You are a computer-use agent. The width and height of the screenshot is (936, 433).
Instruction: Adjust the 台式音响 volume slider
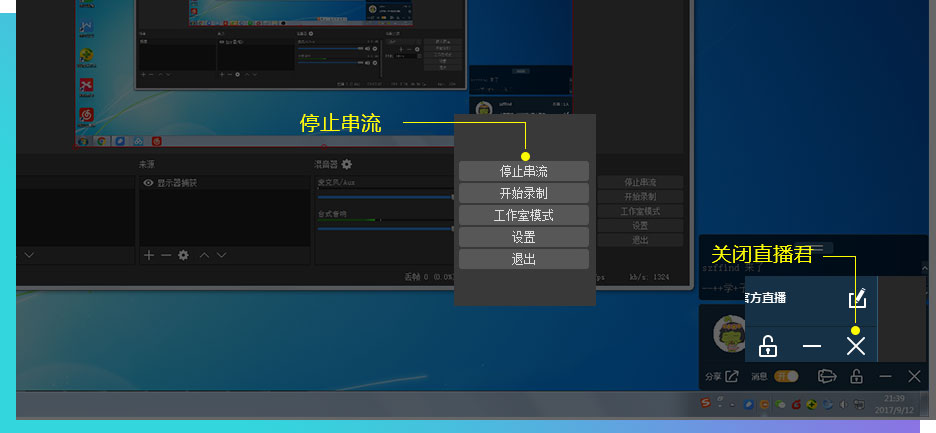[386, 228]
